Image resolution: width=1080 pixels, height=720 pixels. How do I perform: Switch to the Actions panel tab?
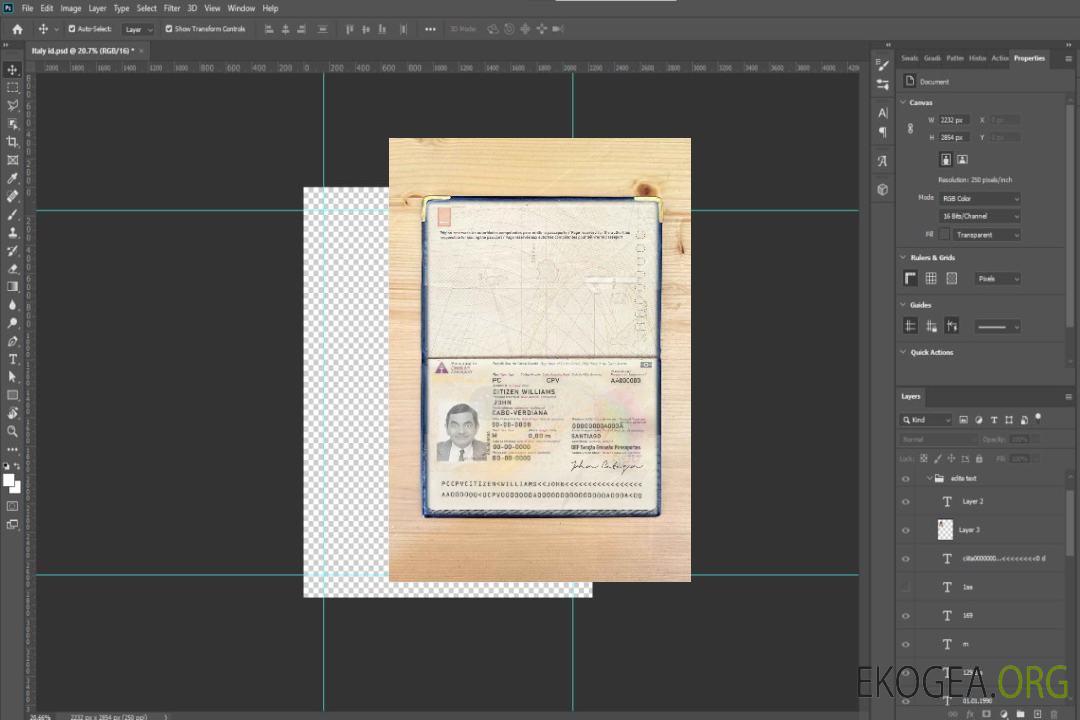tap(1000, 58)
